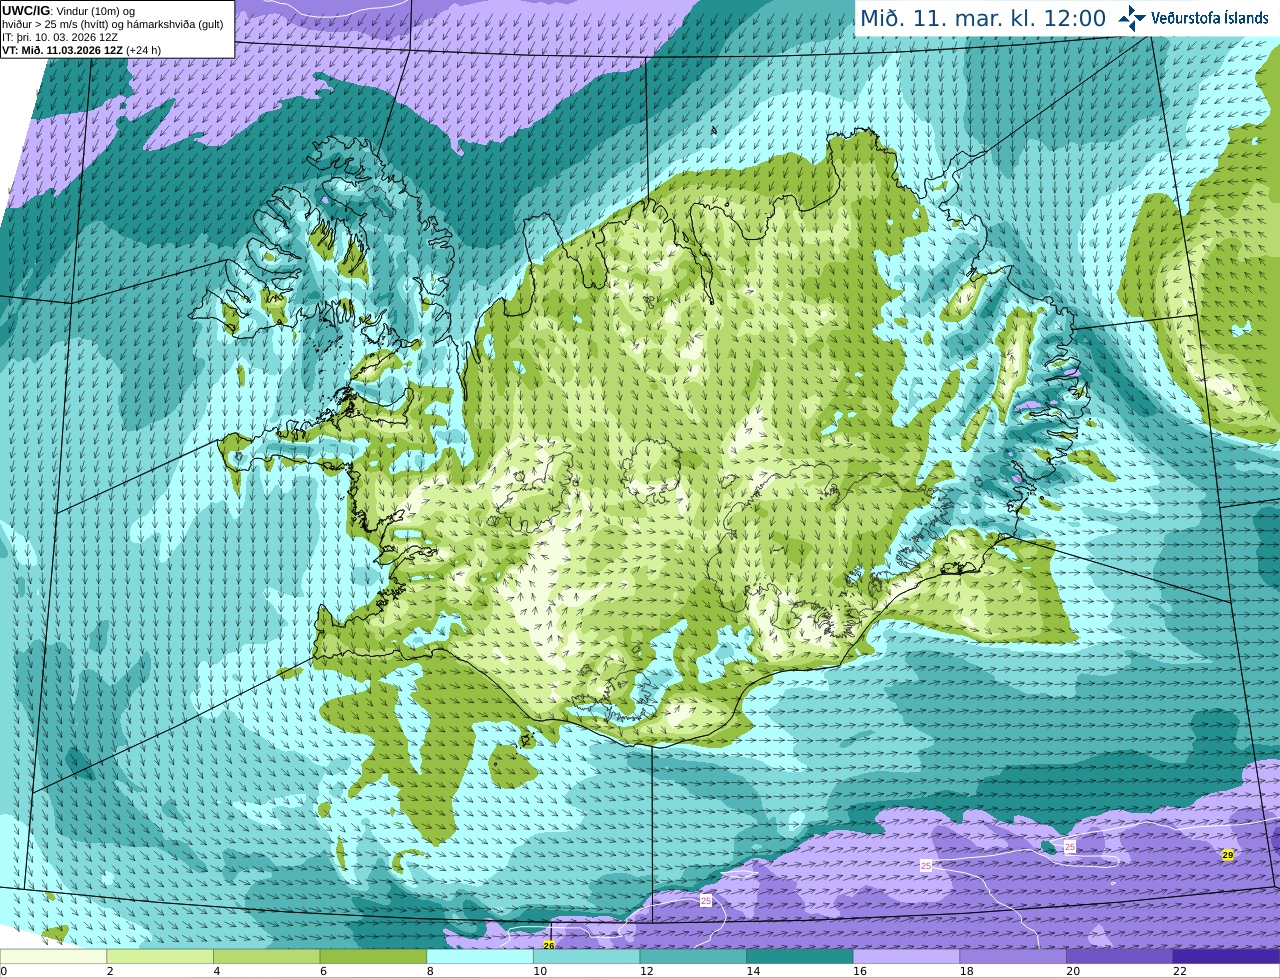The image size is (1280, 978).
Task: Select the palest 0–2 m/s scale swatch
Action: [x=53, y=956]
